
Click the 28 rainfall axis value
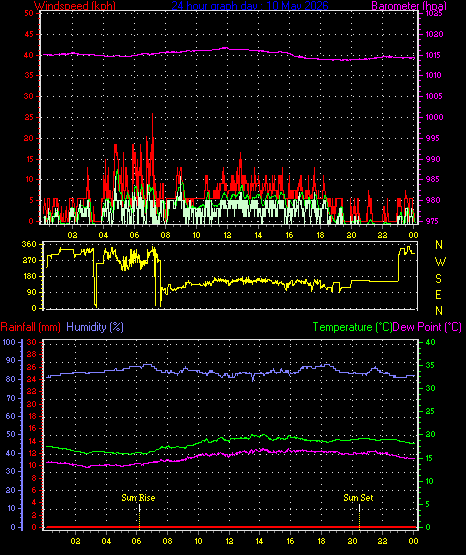pos(32,354)
